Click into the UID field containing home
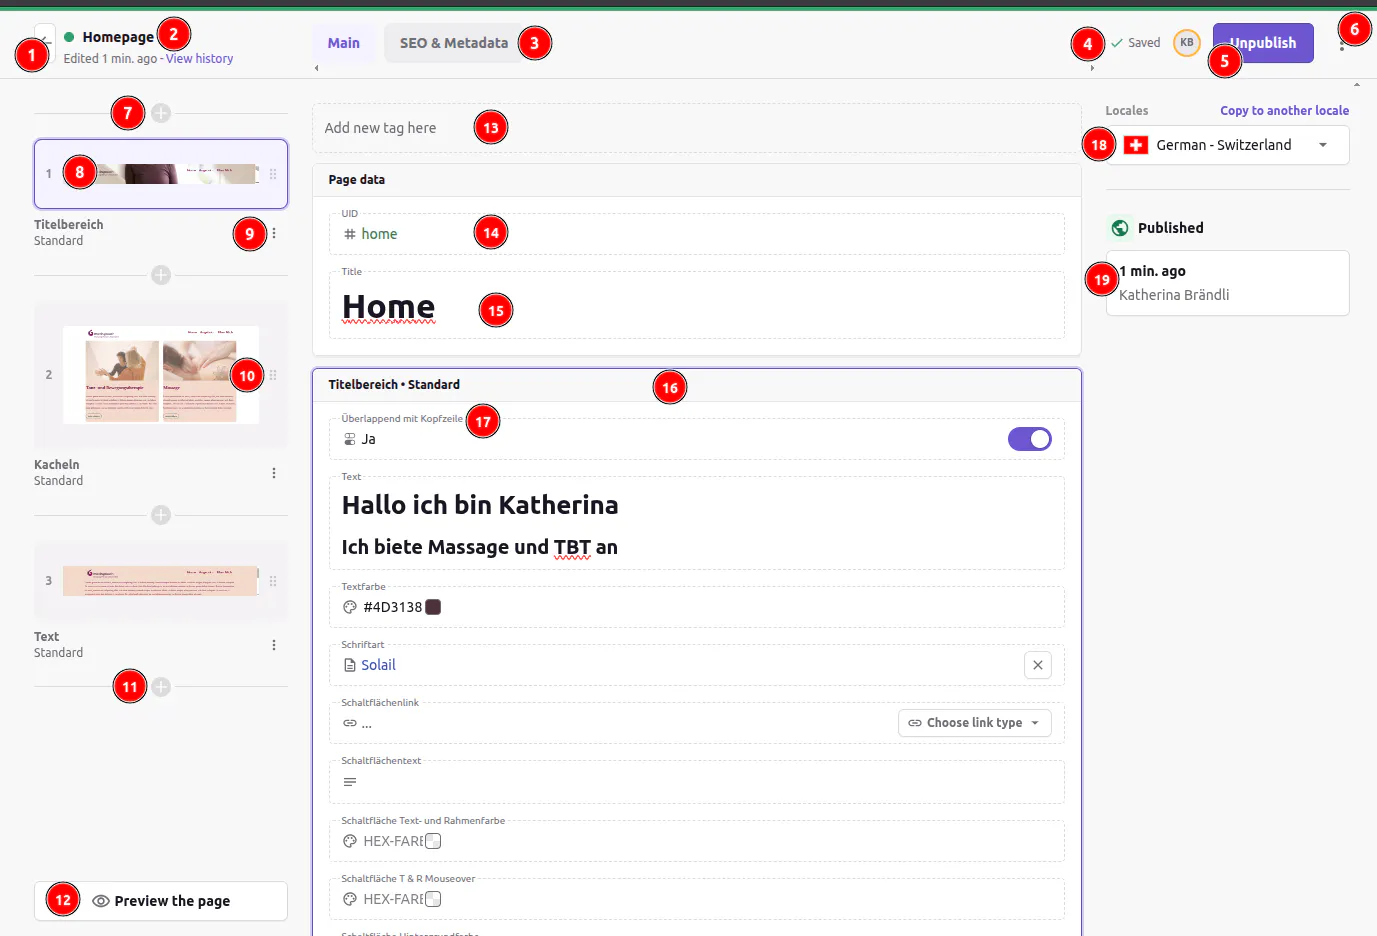This screenshot has width=1377, height=936. coord(697,234)
